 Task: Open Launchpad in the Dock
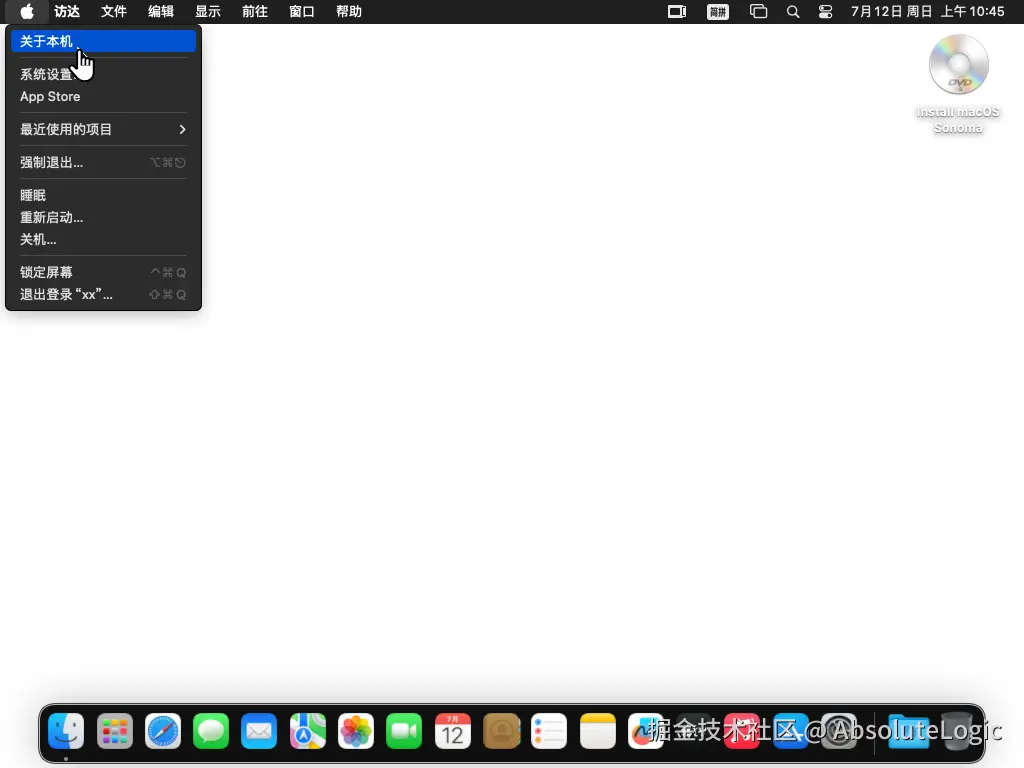114,731
